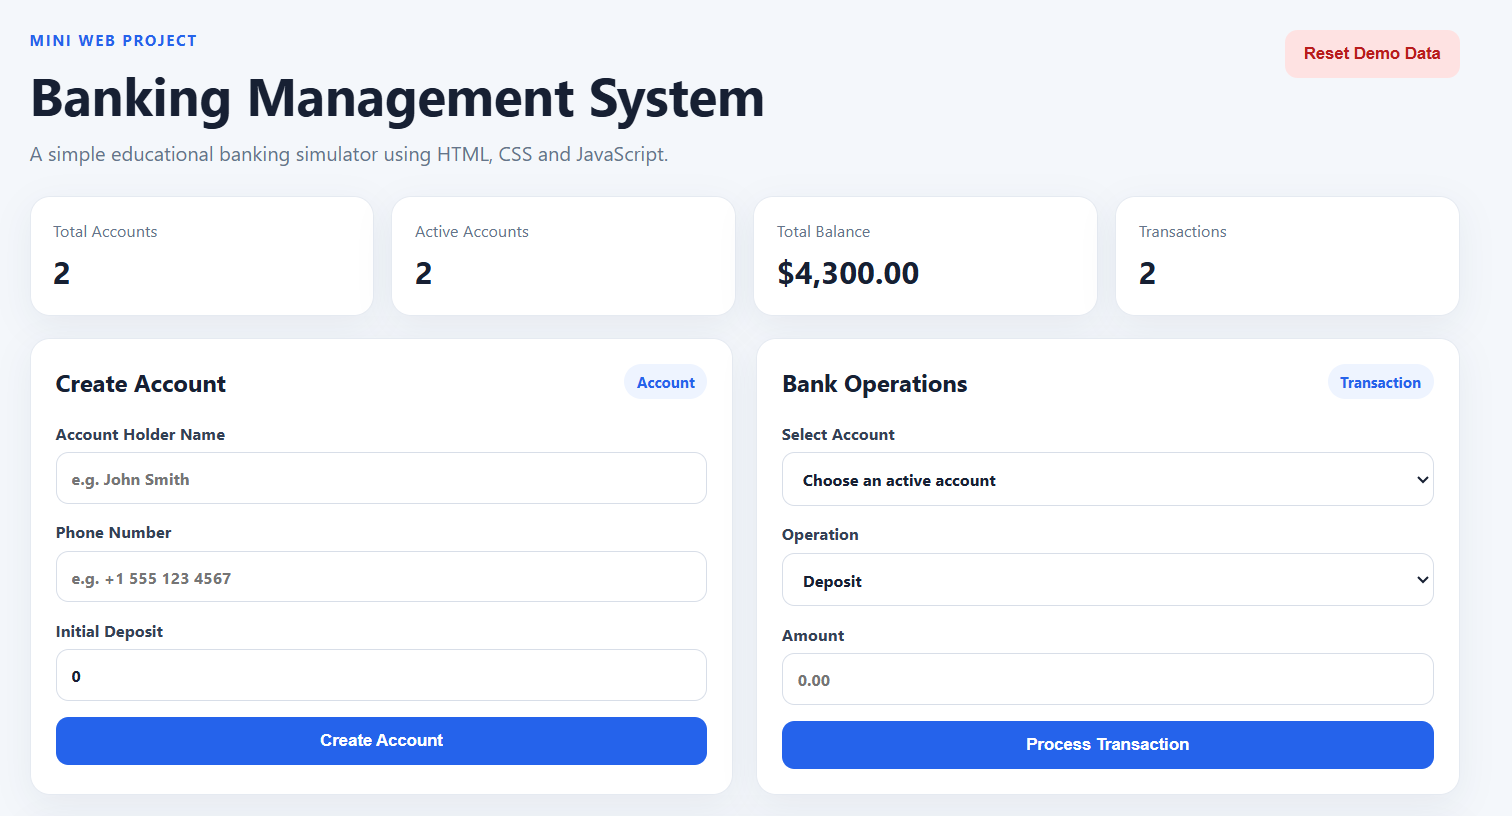The image size is (1512, 816).
Task: Click the Initial Deposit label
Action: [109, 631]
